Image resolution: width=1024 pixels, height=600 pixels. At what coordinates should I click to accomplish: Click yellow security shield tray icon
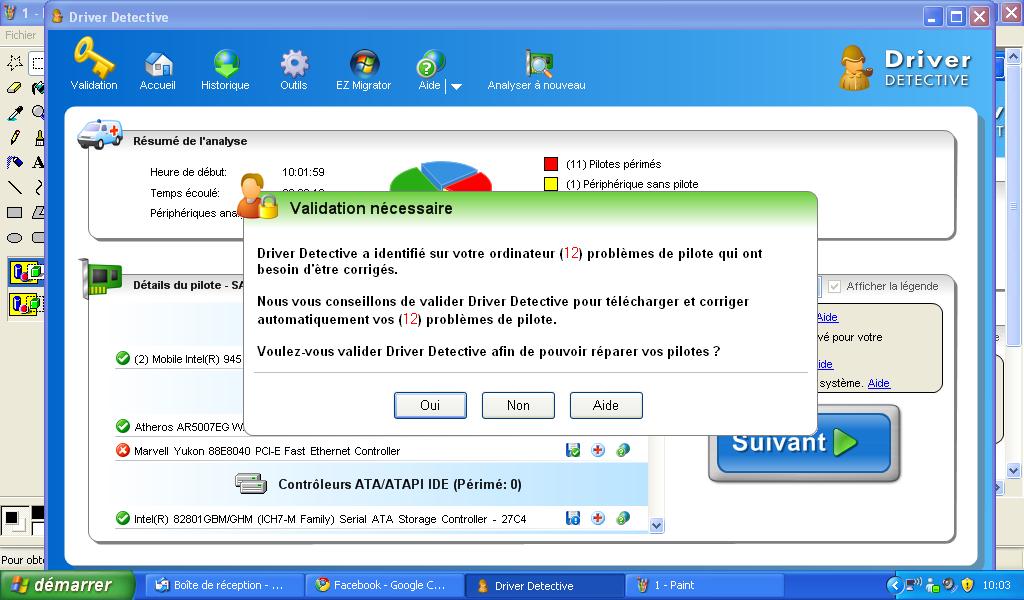click(968, 586)
